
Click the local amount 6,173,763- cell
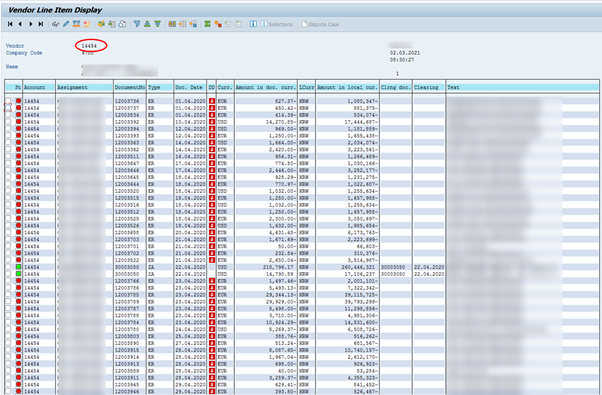[x=363, y=232]
